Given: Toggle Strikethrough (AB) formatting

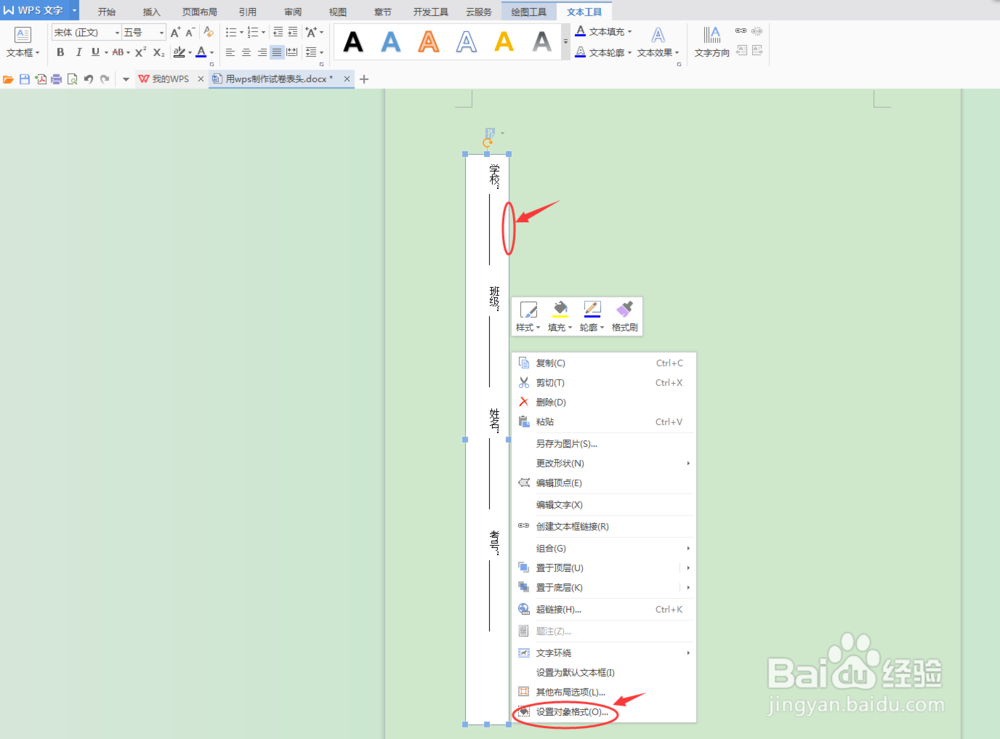Looking at the screenshot, I should tap(118, 52).
